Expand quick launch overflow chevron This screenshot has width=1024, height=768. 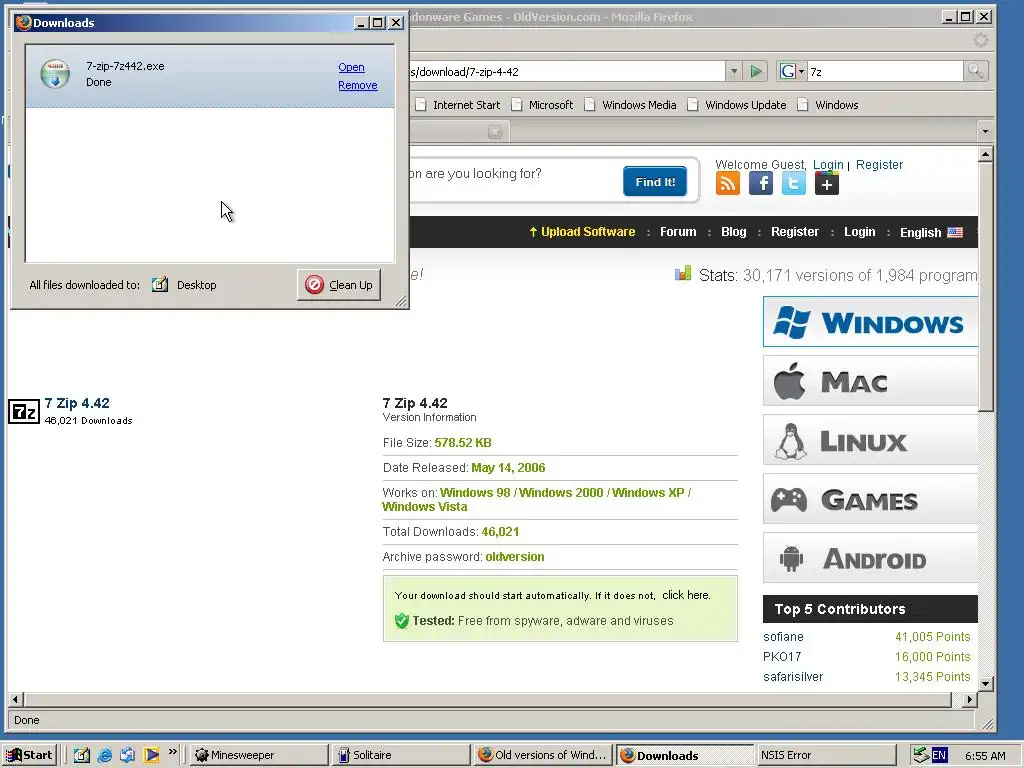[172, 752]
